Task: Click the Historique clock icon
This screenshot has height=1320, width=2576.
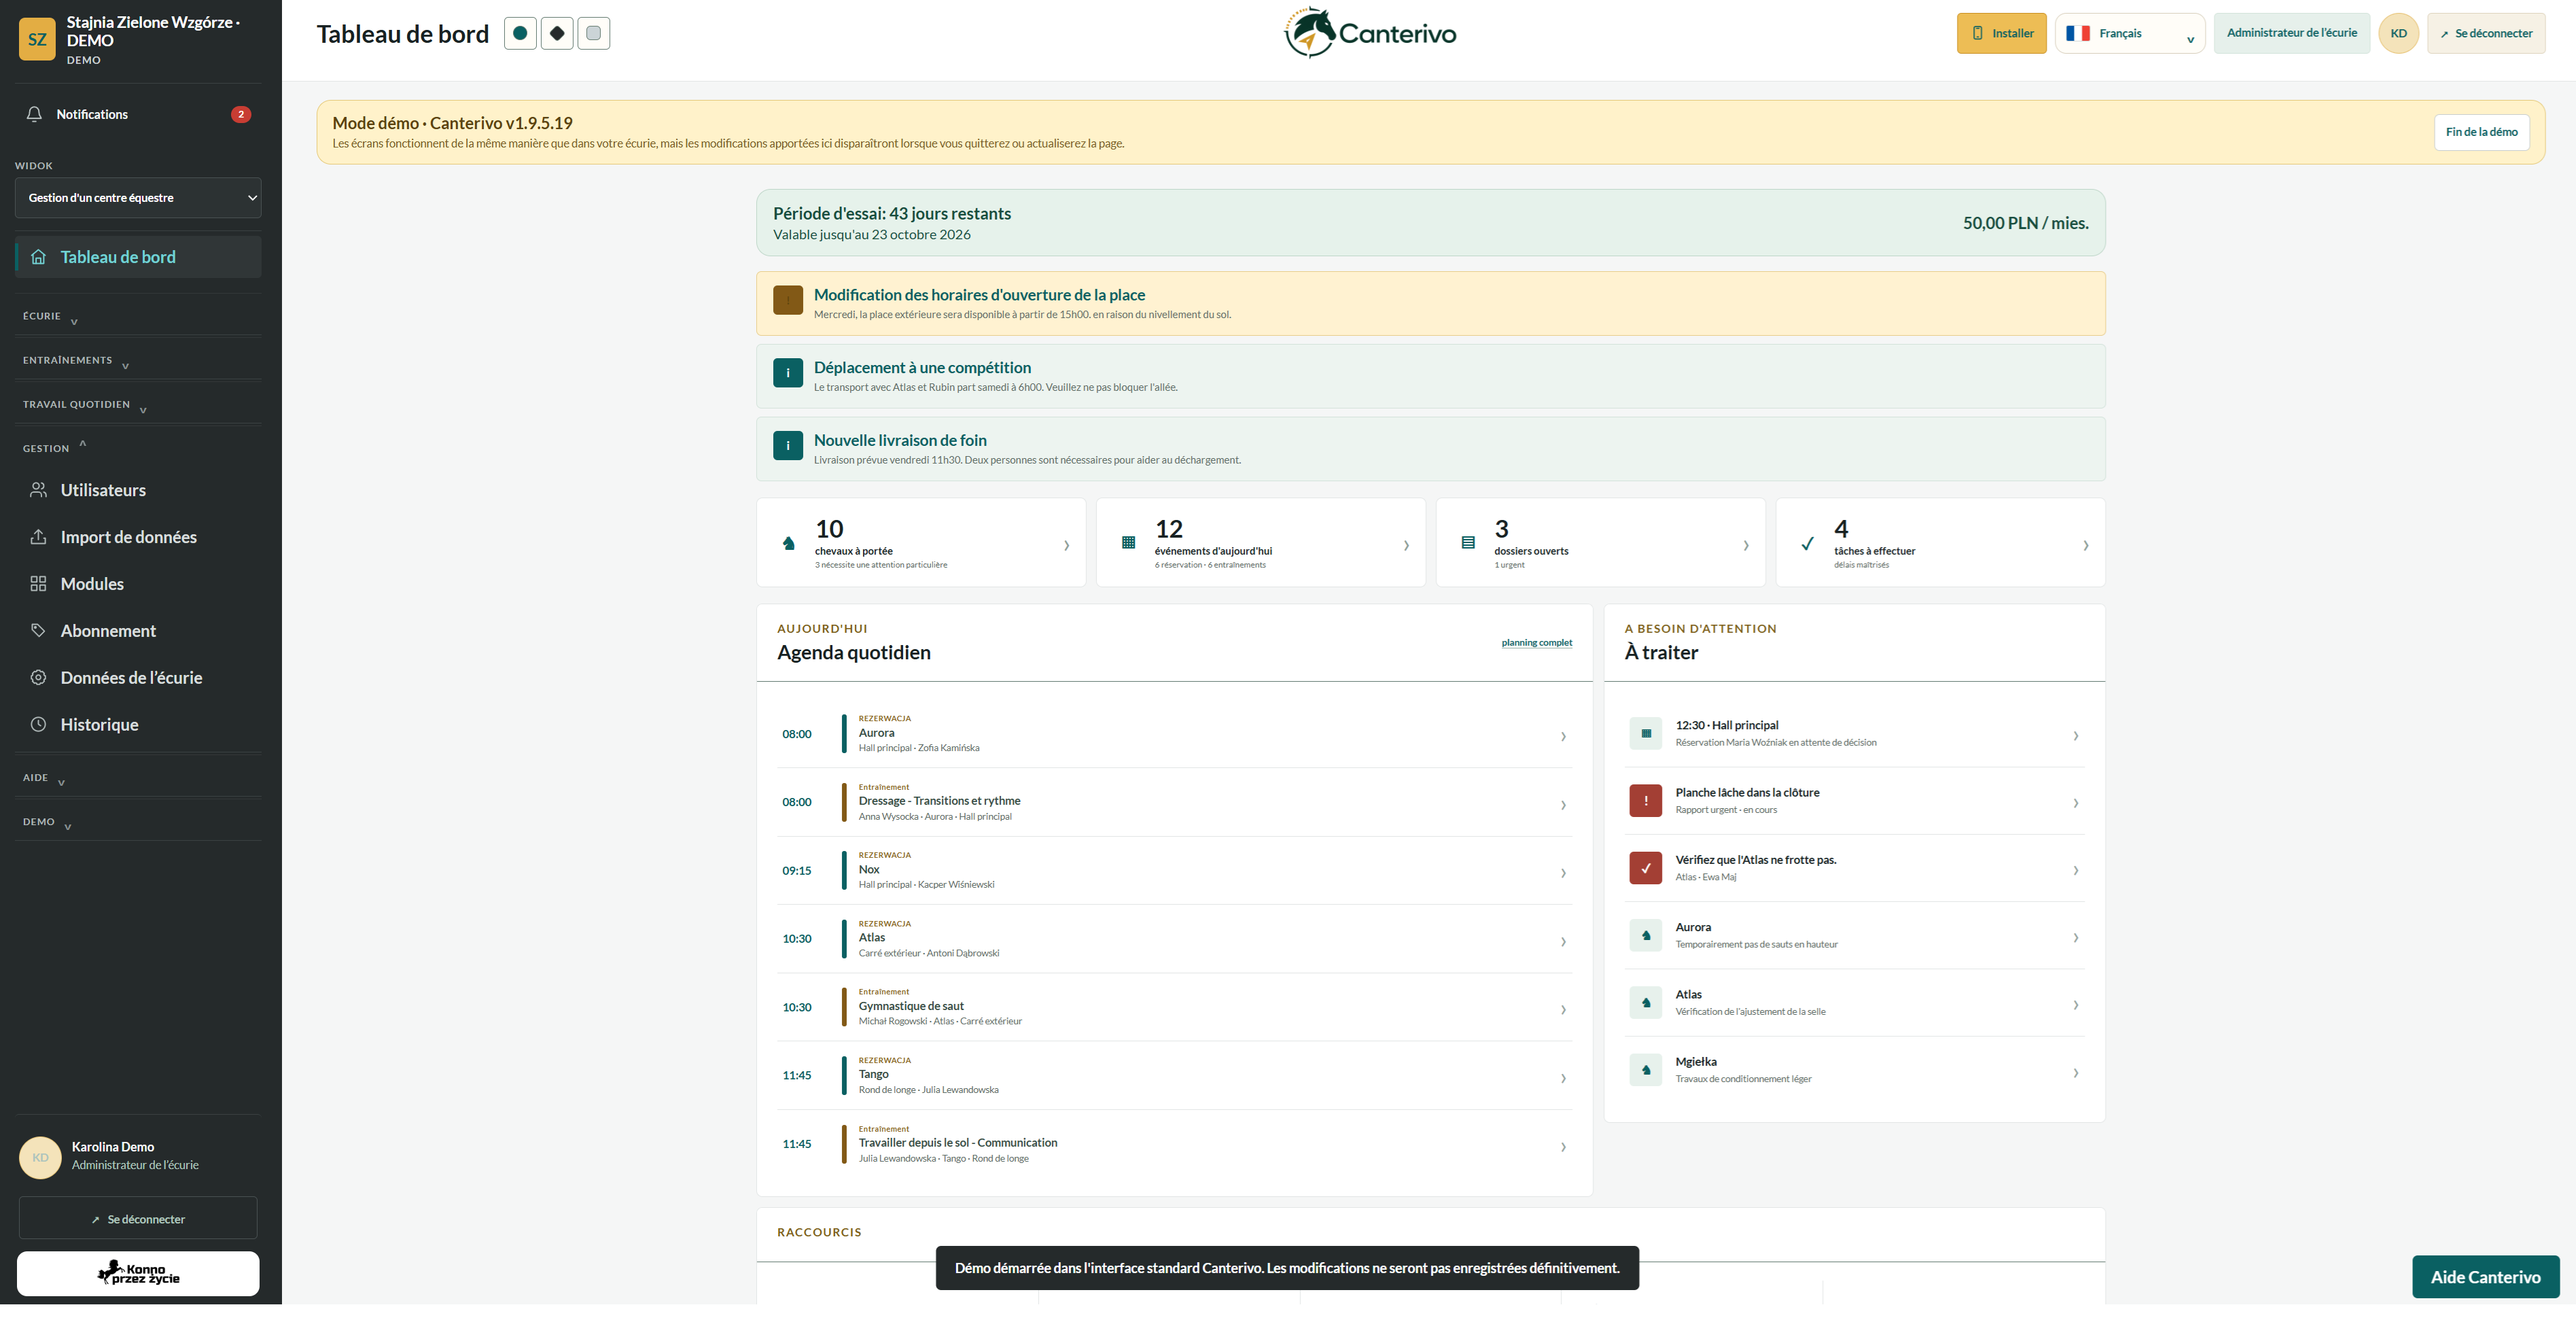Action: (x=38, y=725)
